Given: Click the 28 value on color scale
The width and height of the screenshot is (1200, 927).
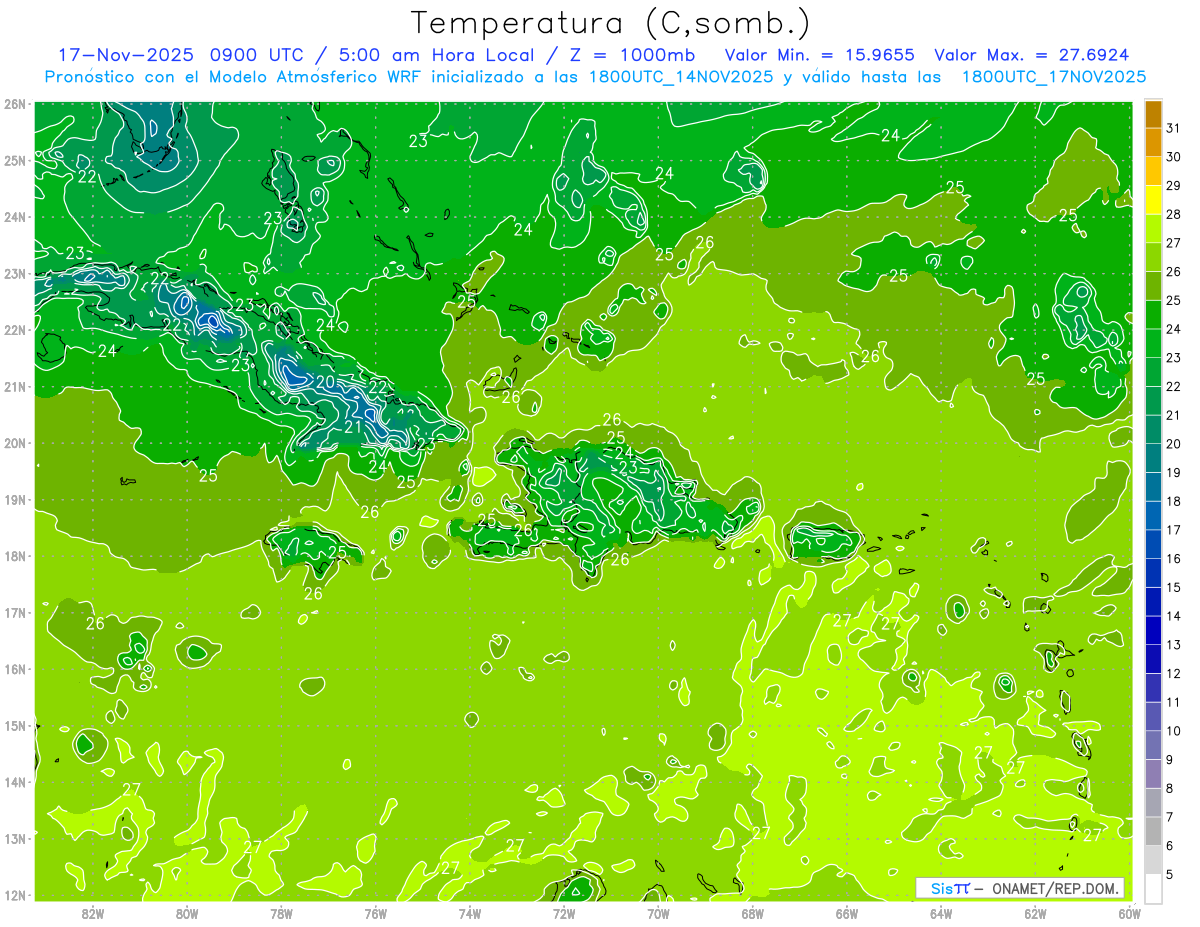Looking at the screenshot, I should click(x=1173, y=214).
